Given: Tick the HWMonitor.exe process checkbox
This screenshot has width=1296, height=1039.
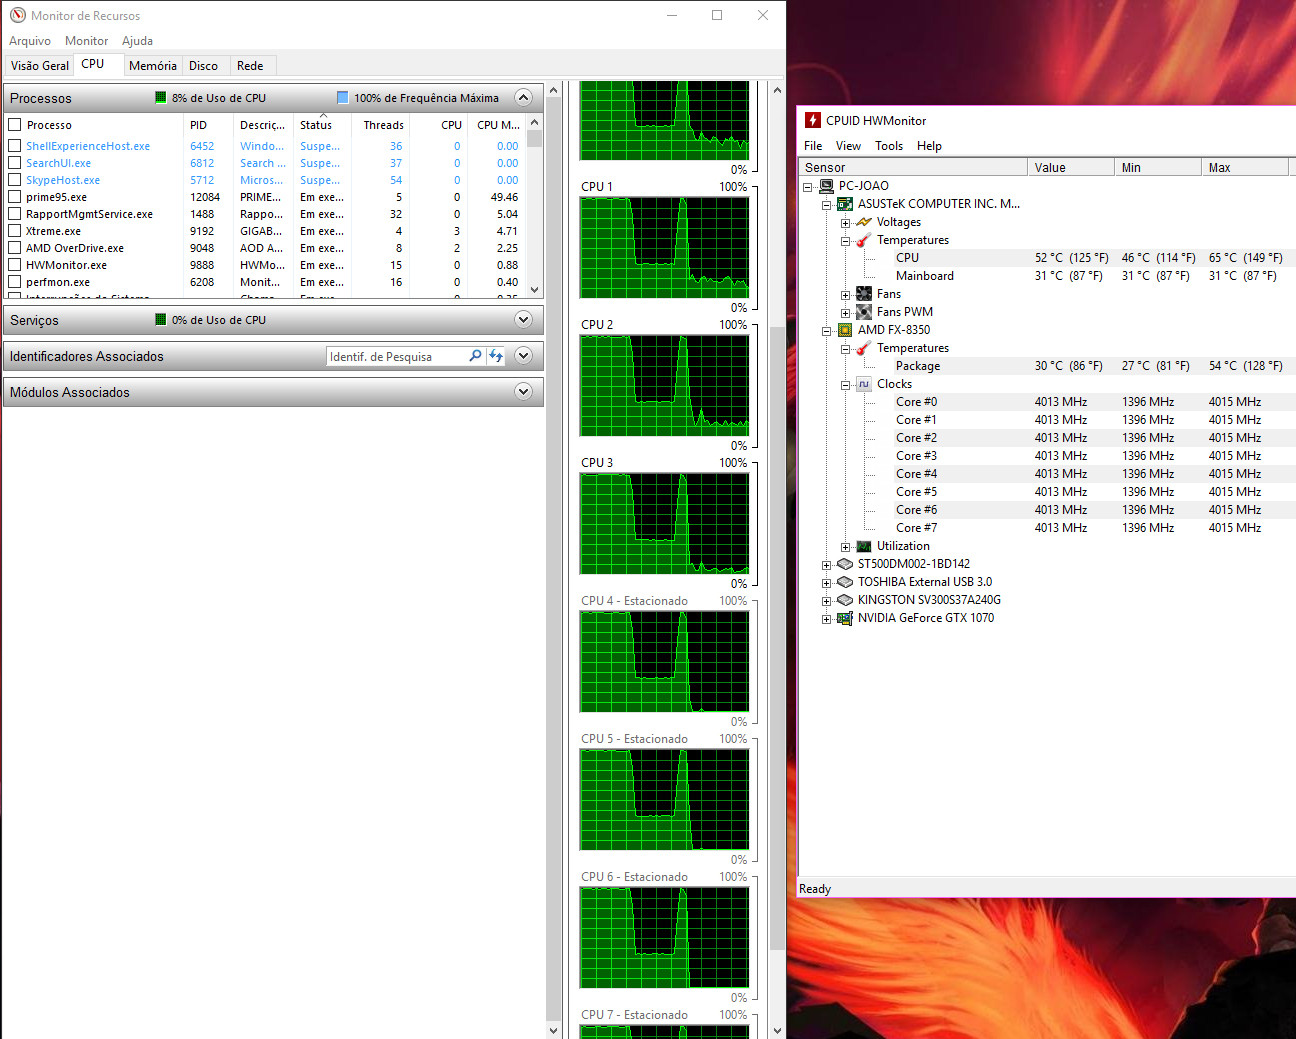Looking at the screenshot, I should (x=15, y=265).
